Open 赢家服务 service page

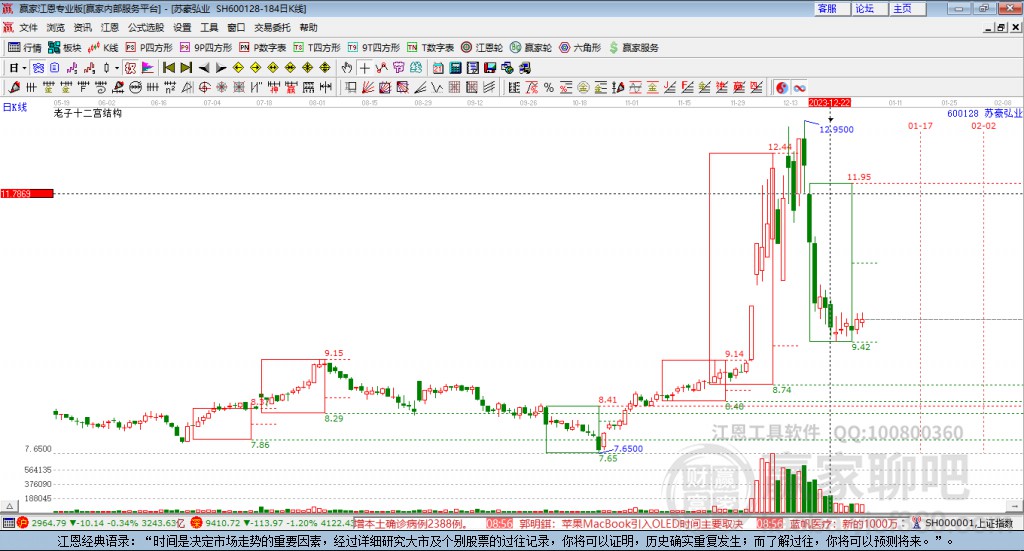tap(634, 48)
